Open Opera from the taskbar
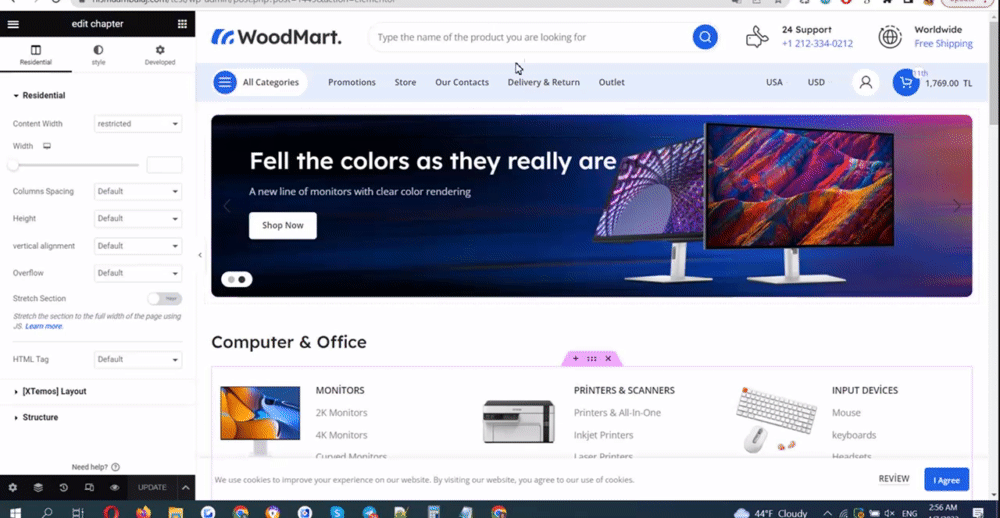 click(111, 512)
